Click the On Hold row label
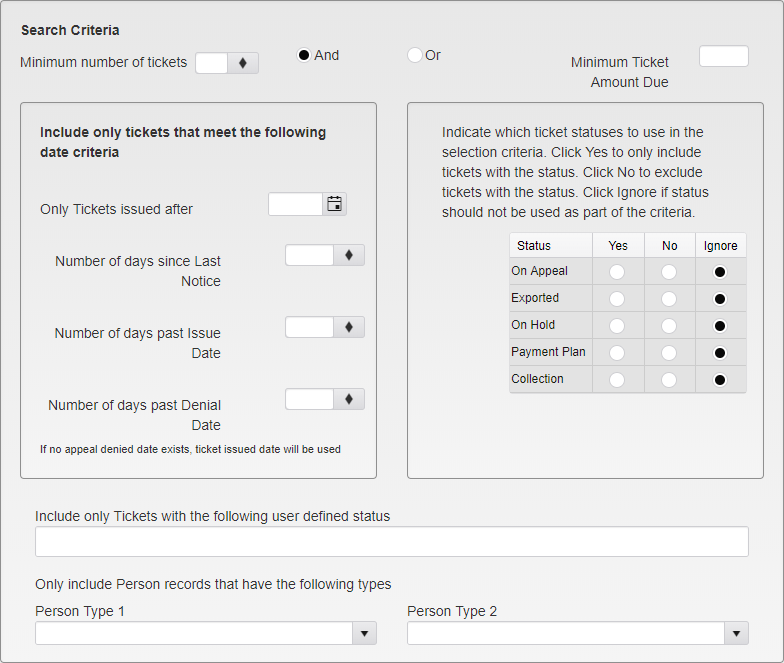The width and height of the screenshot is (784, 663). click(x=533, y=325)
